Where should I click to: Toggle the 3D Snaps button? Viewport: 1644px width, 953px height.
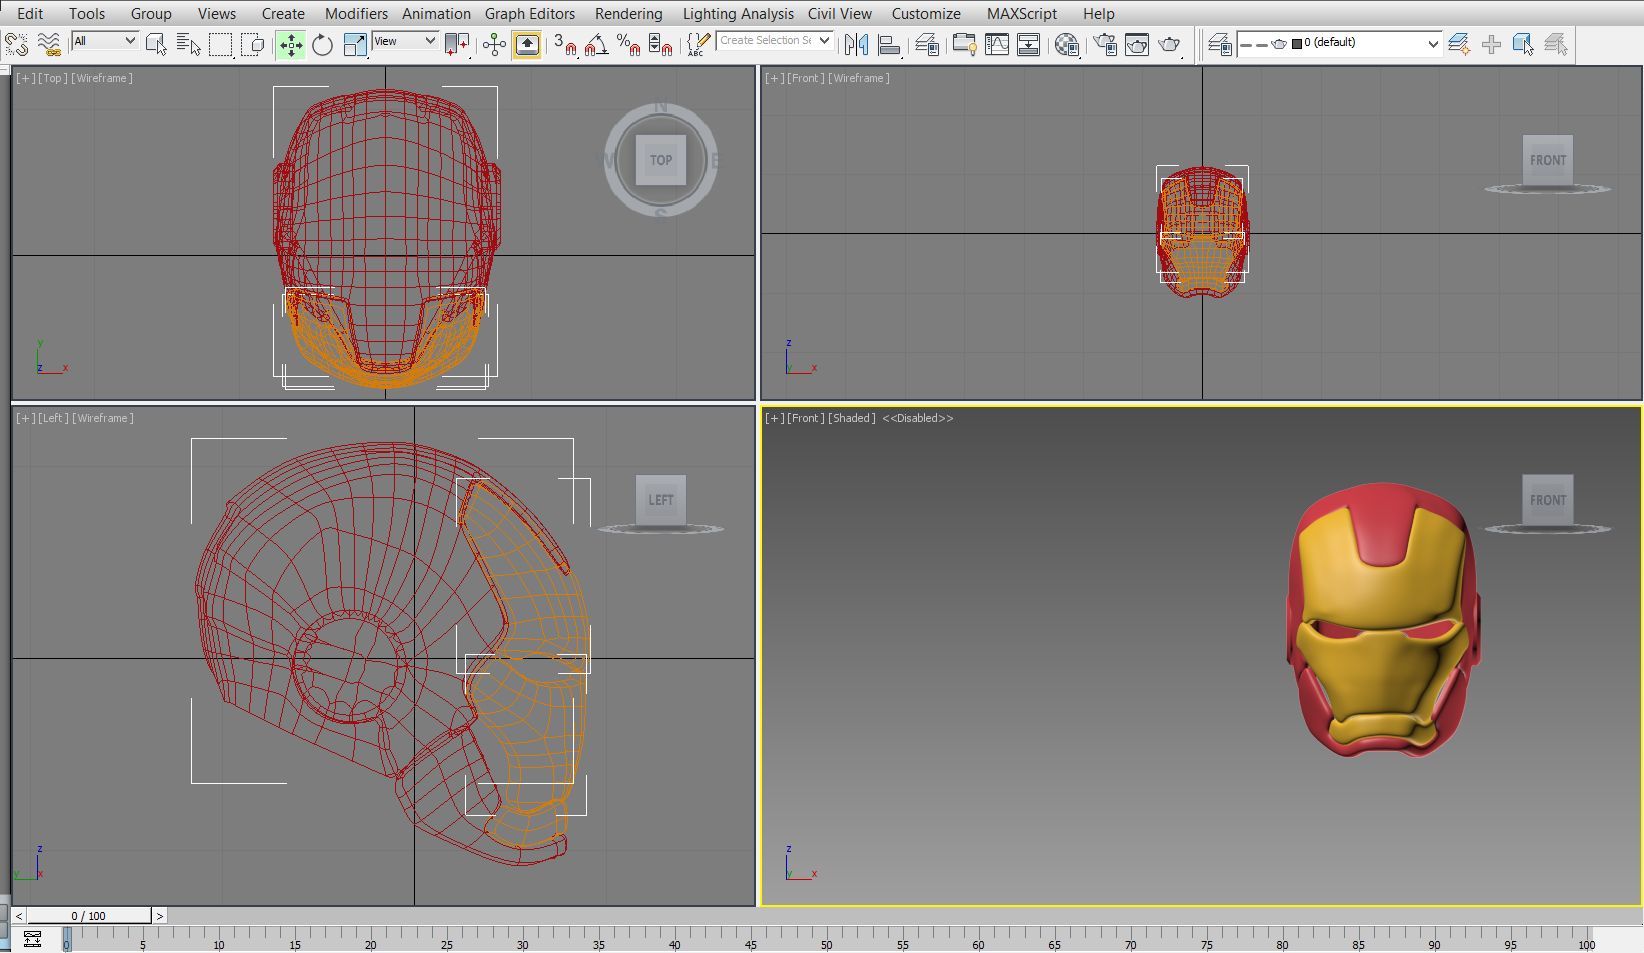coord(565,44)
